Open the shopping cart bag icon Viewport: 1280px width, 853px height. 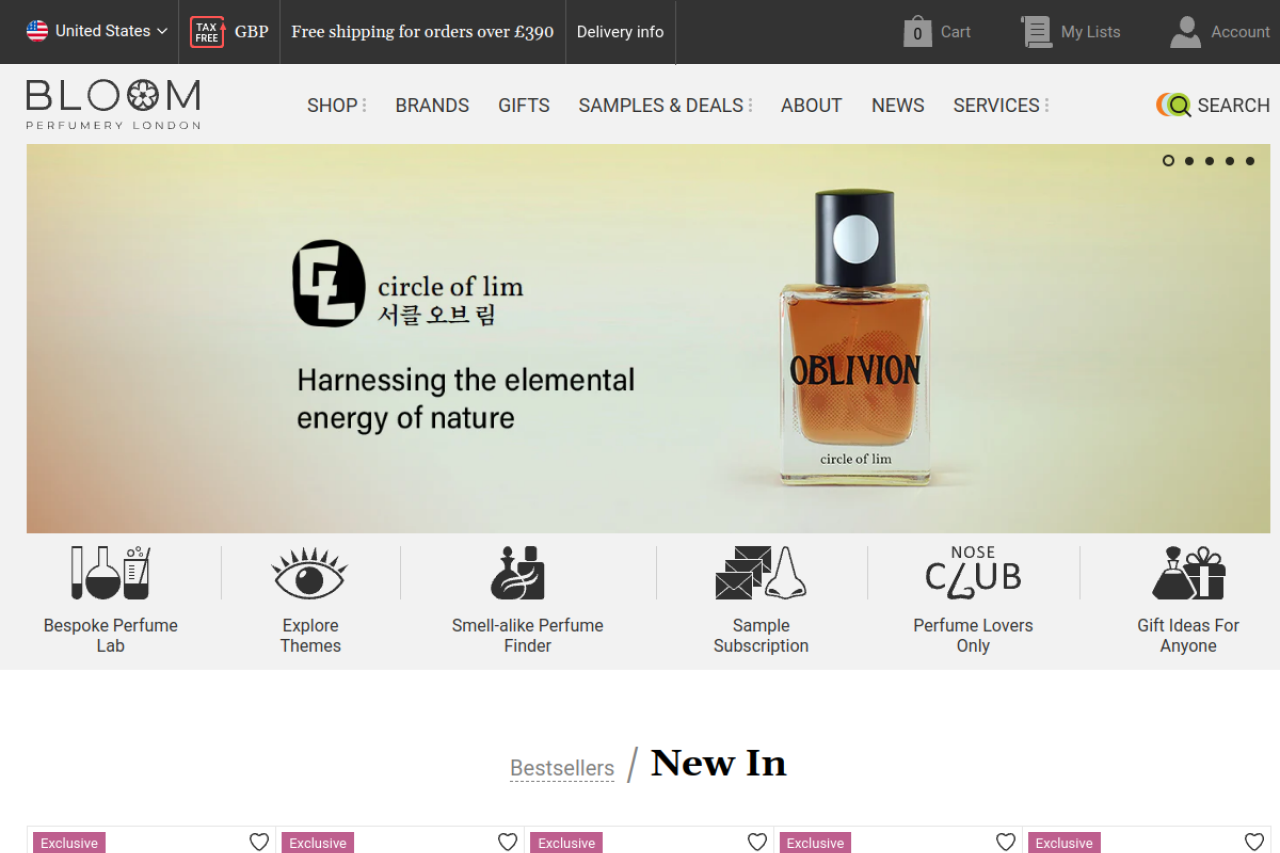917,32
